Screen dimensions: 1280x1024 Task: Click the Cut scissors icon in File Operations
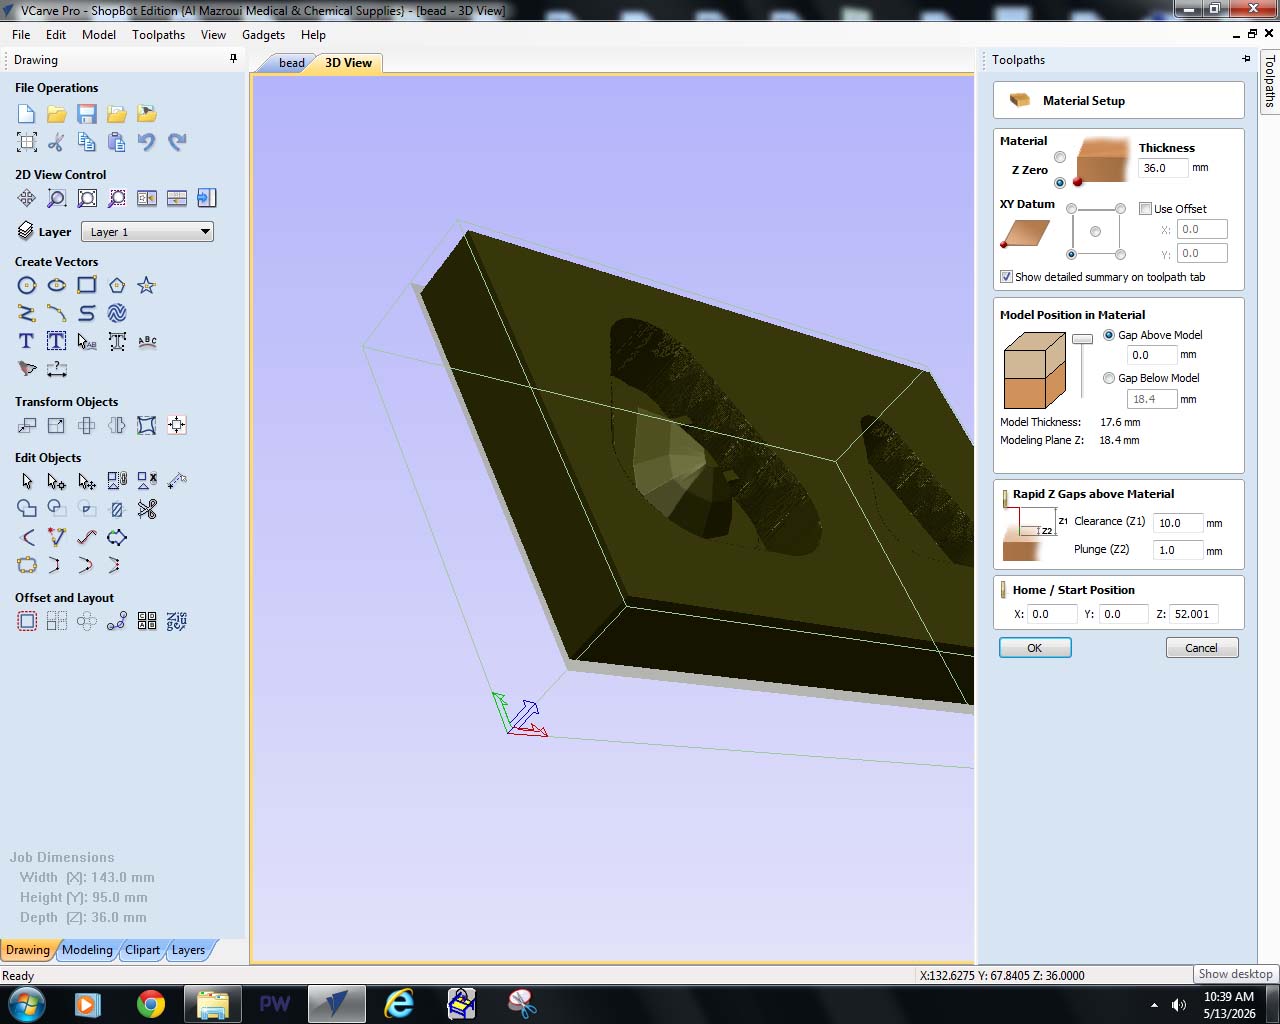[x=57, y=142]
